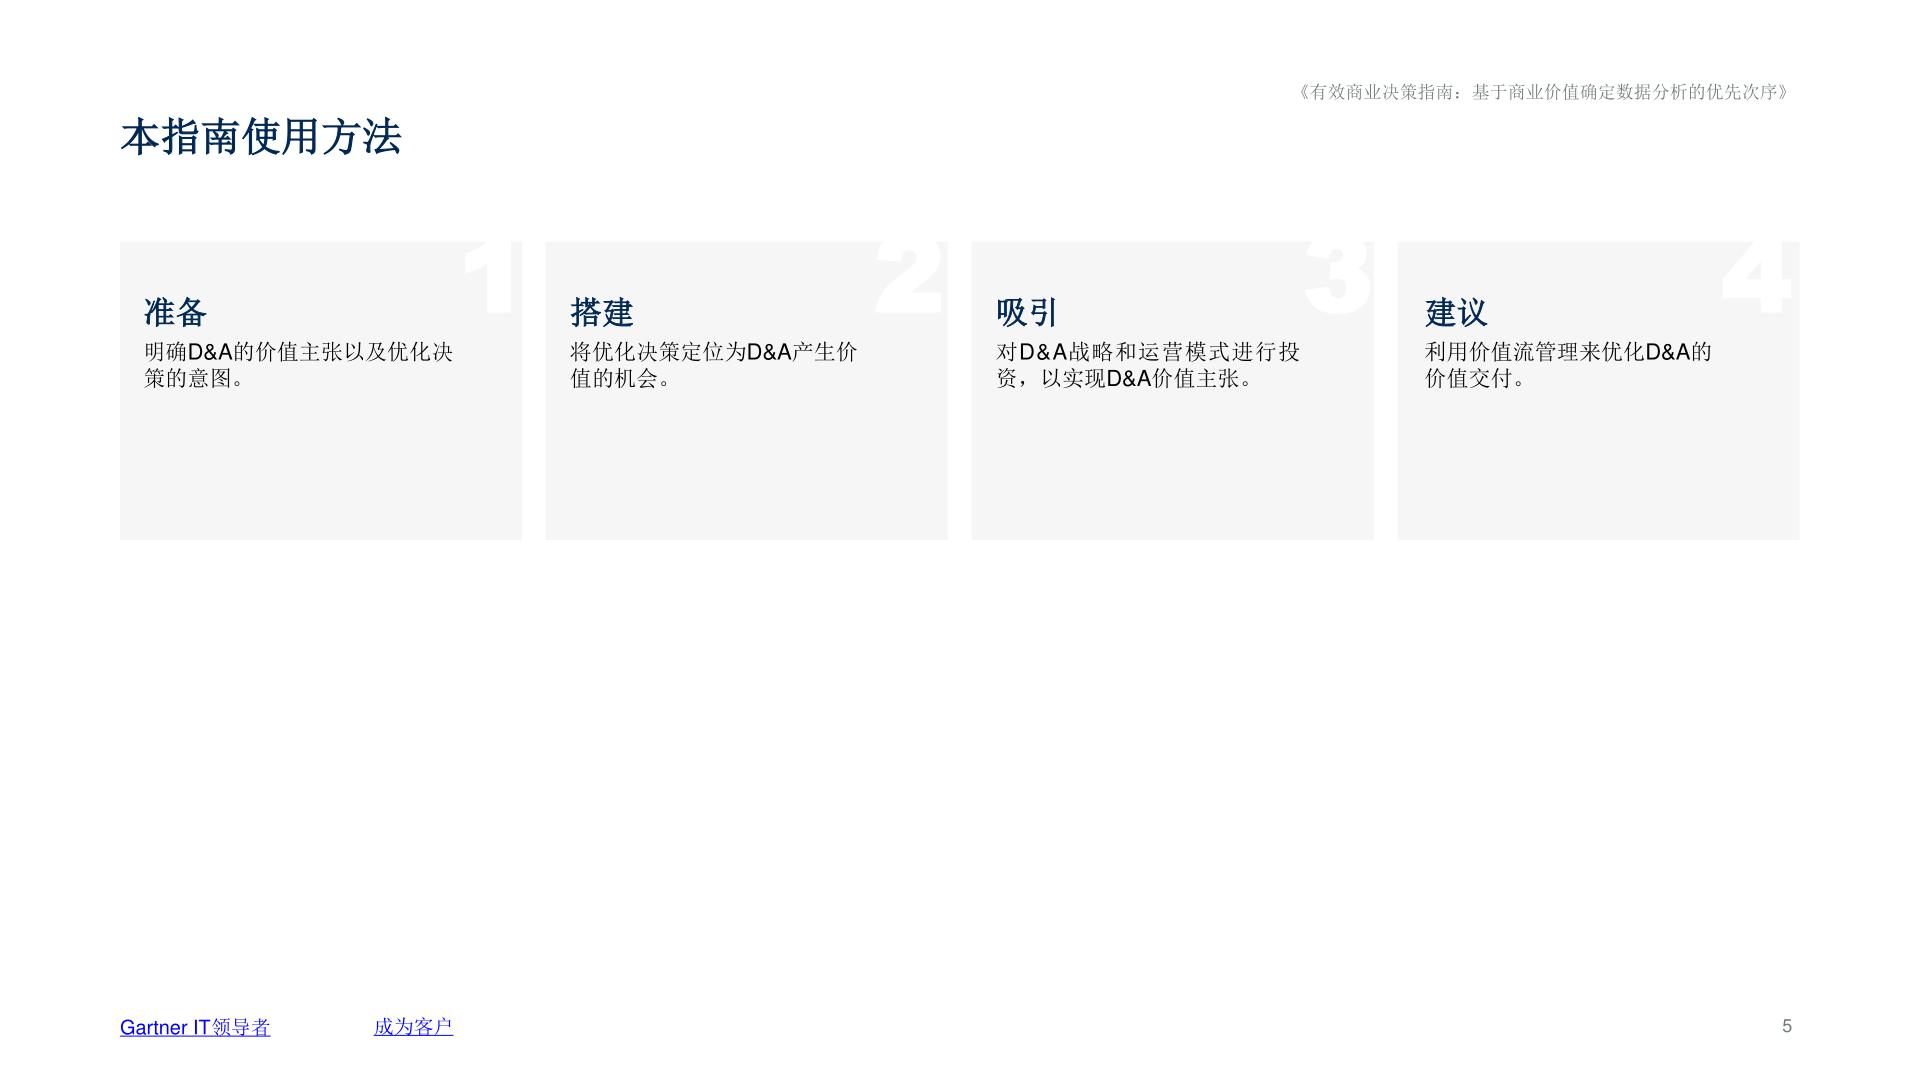The height and width of the screenshot is (1080, 1920).
Task: Select the description starting 利用价值流管理
Action: [1568, 365]
